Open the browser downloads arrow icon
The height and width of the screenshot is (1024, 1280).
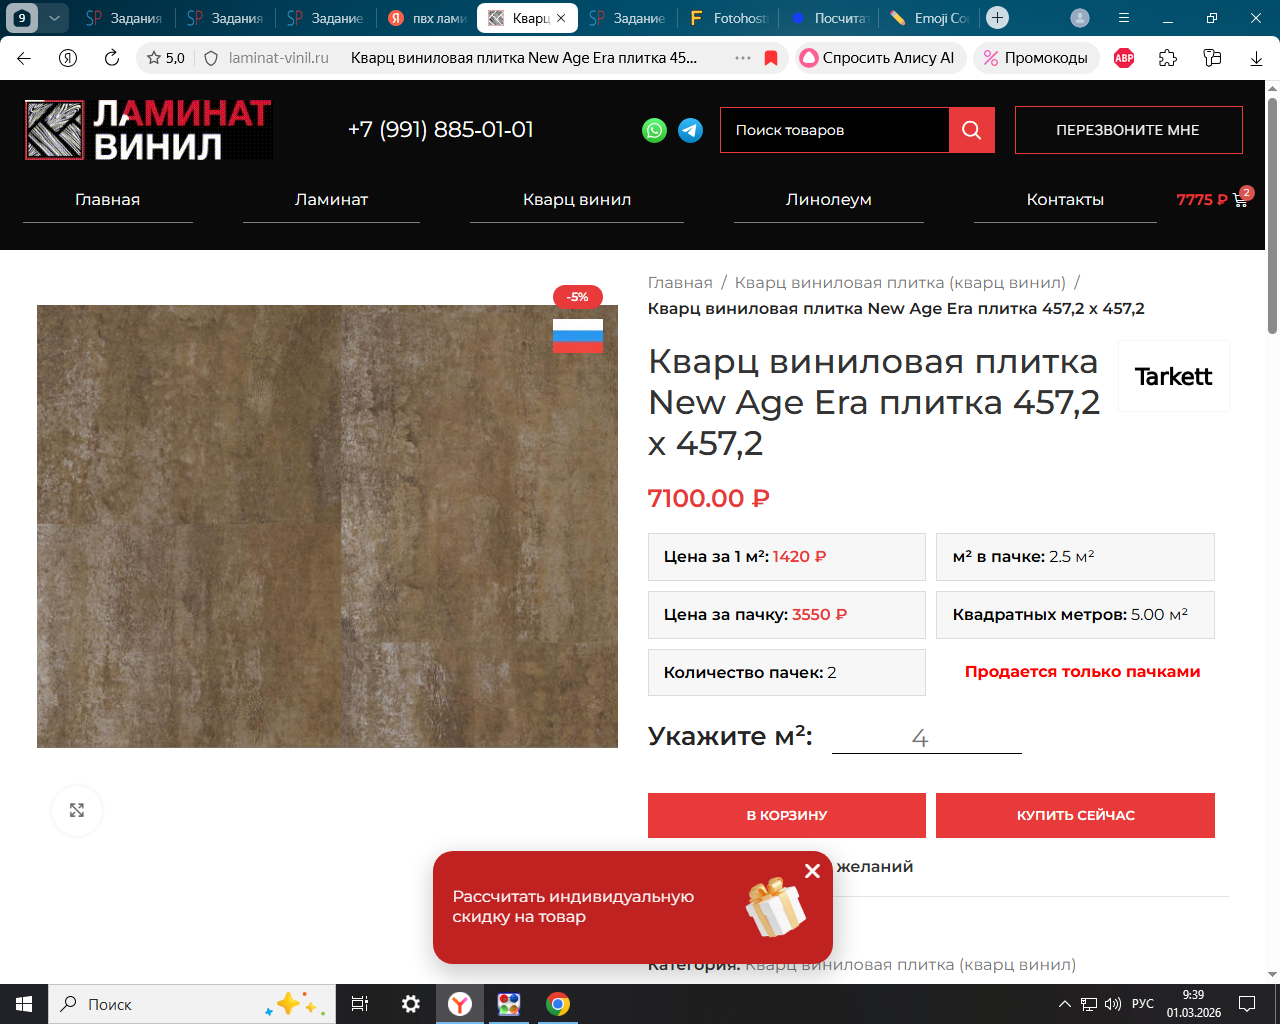[1256, 58]
